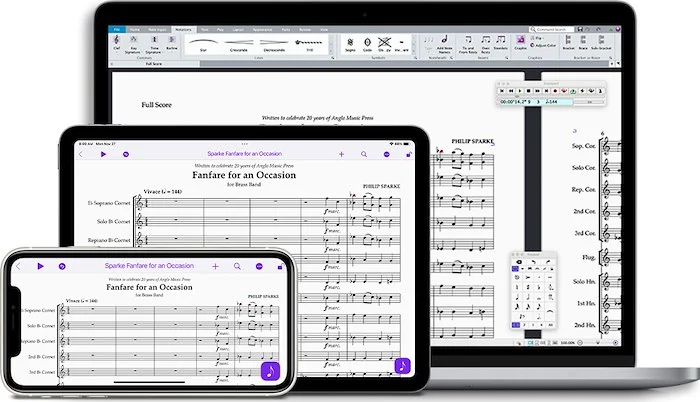The width and height of the screenshot is (700, 402).
Task: Select the Notations ribbon tab
Action: [x=183, y=29]
